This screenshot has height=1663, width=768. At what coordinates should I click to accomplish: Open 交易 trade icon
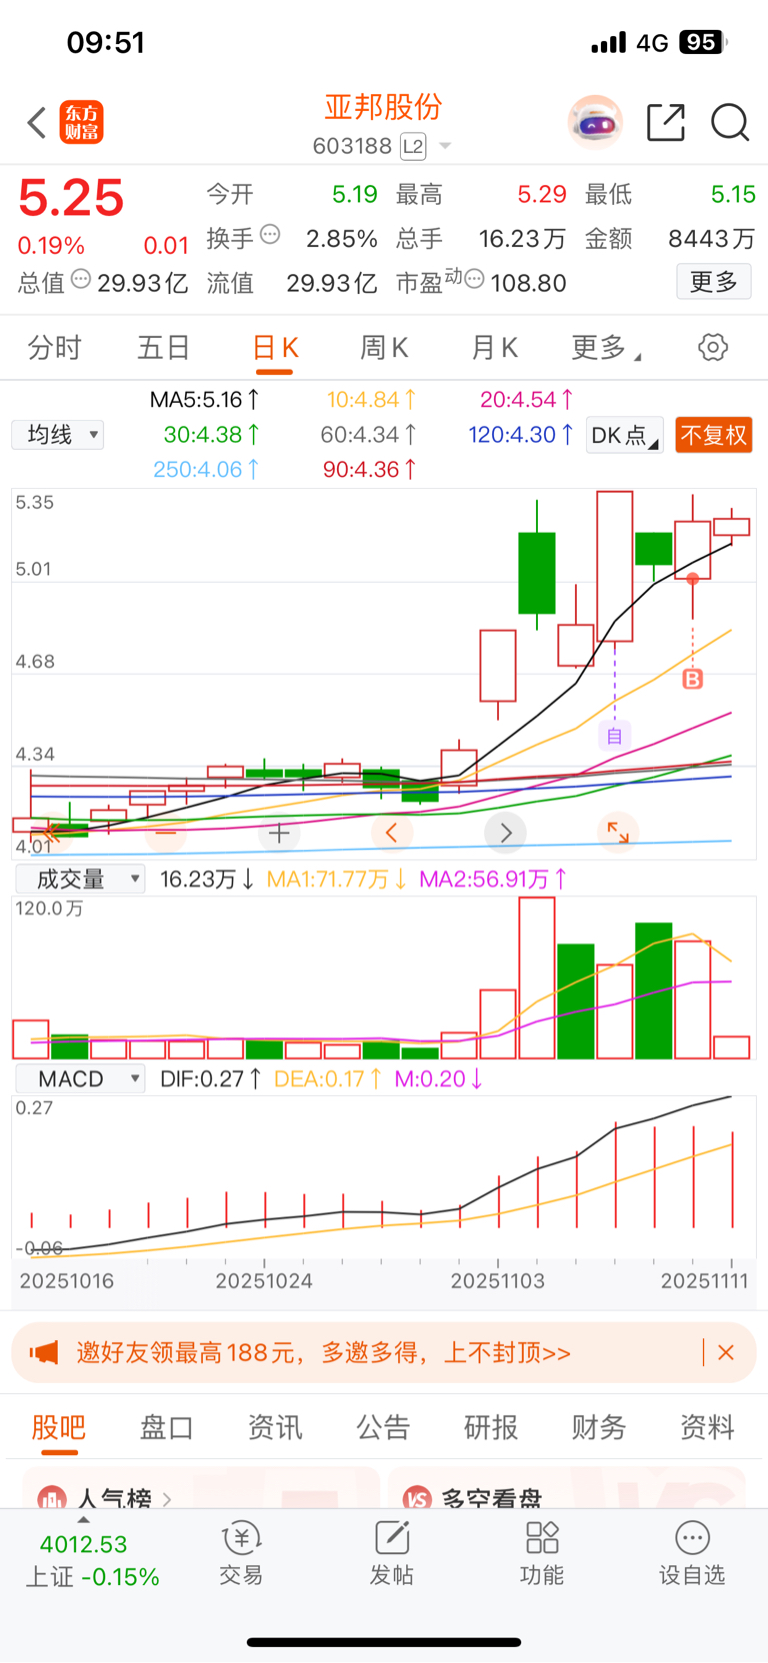pyautogui.click(x=241, y=1553)
